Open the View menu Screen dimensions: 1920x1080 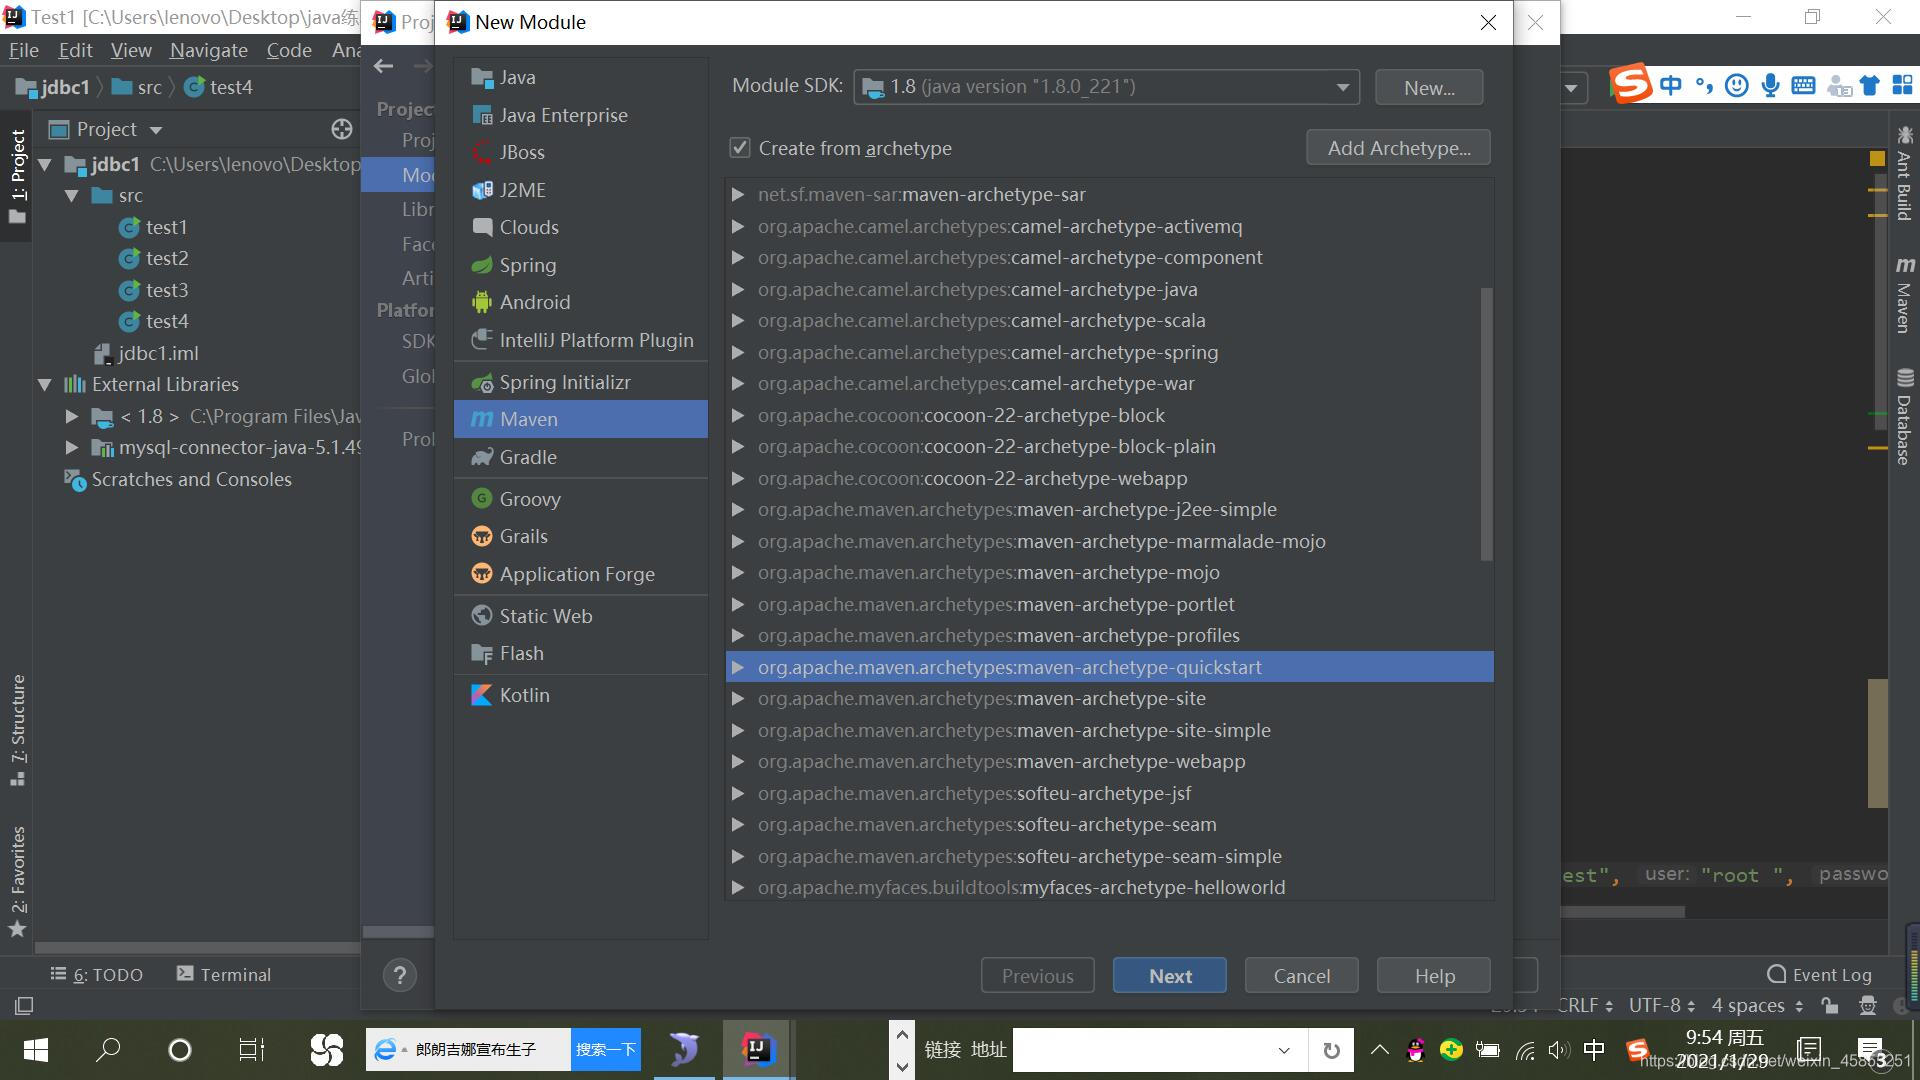pyautogui.click(x=131, y=50)
